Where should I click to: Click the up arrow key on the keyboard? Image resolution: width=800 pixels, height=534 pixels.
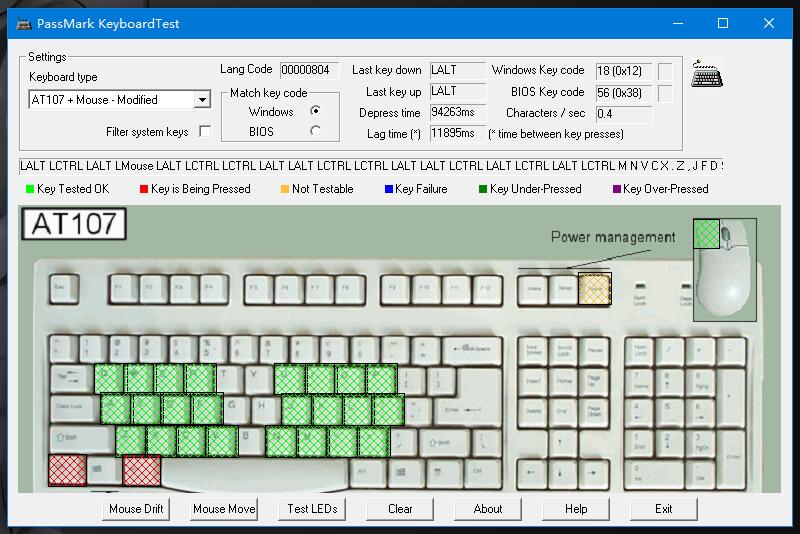tap(563, 442)
